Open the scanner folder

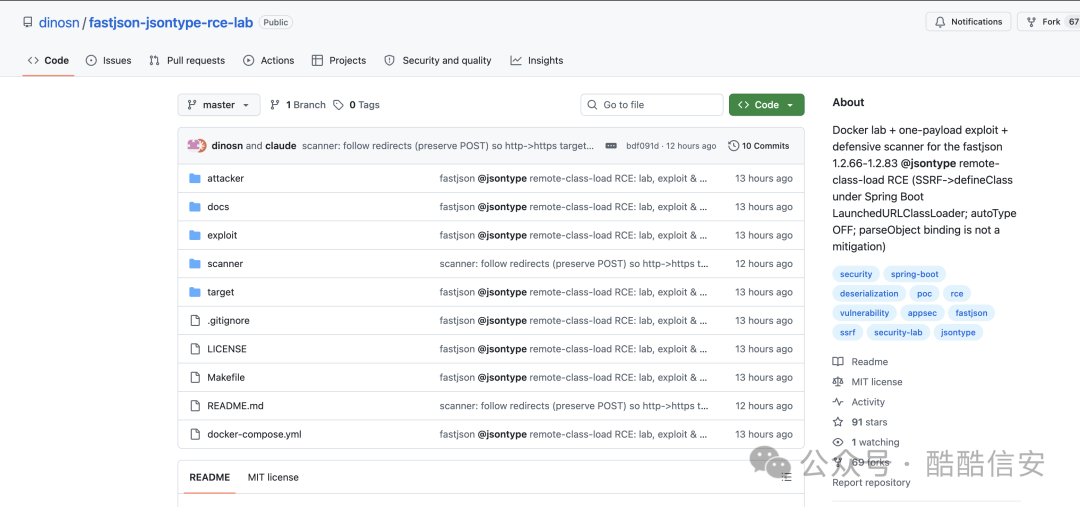(x=225, y=264)
